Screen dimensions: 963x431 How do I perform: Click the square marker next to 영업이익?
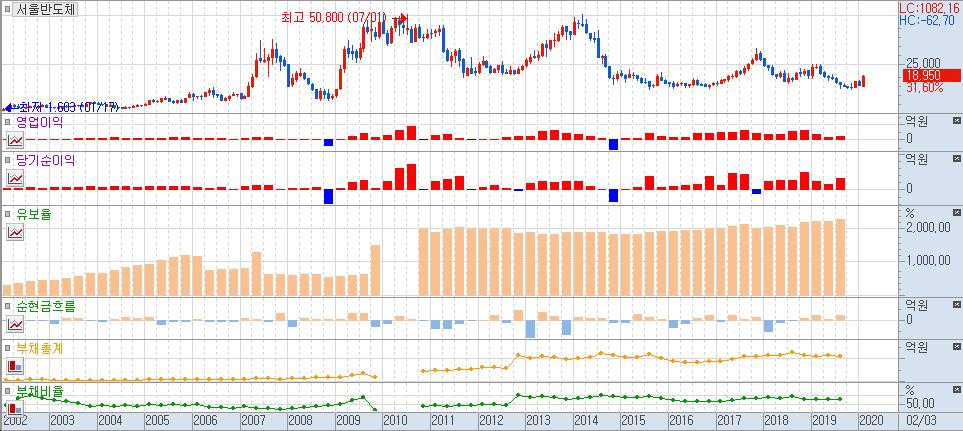coord(7,123)
